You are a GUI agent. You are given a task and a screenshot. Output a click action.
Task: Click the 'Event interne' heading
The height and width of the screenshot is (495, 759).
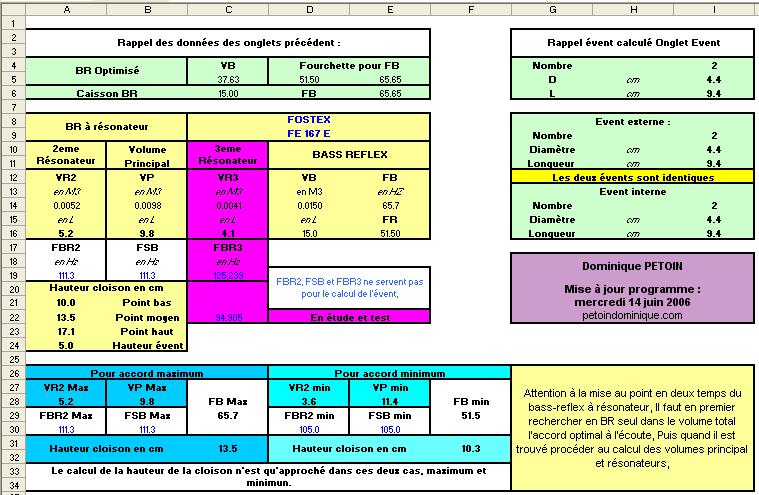pyautogui.click(x=633, y=192)
